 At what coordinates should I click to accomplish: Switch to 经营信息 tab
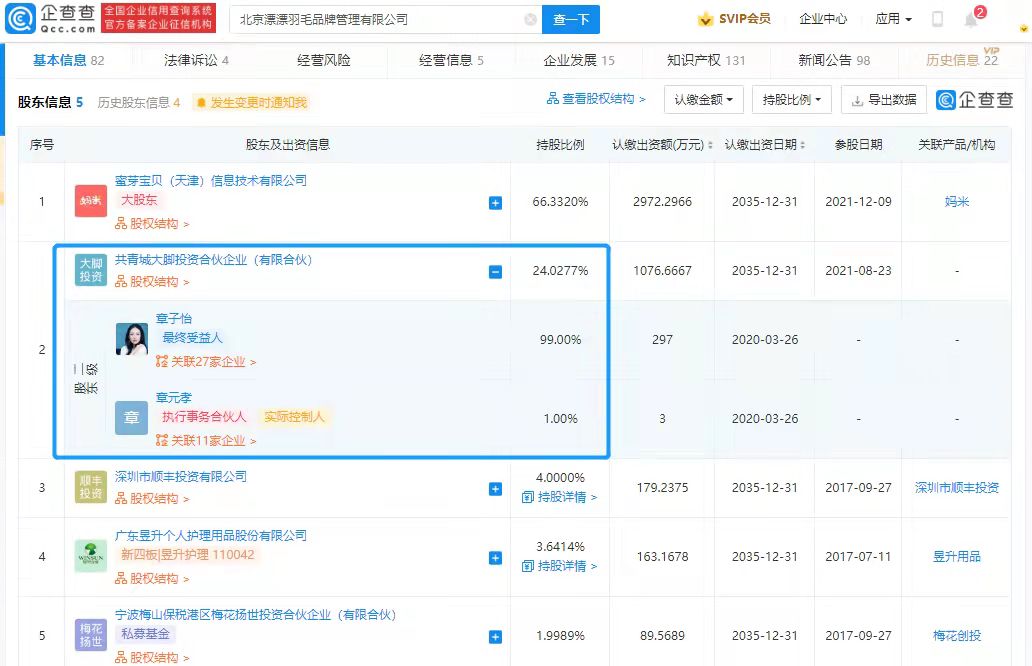[452, 61]
